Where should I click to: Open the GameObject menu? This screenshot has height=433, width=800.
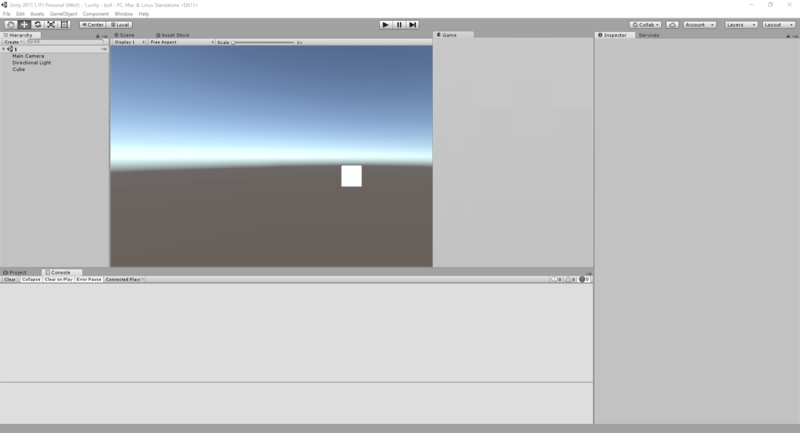coord(63,14)
